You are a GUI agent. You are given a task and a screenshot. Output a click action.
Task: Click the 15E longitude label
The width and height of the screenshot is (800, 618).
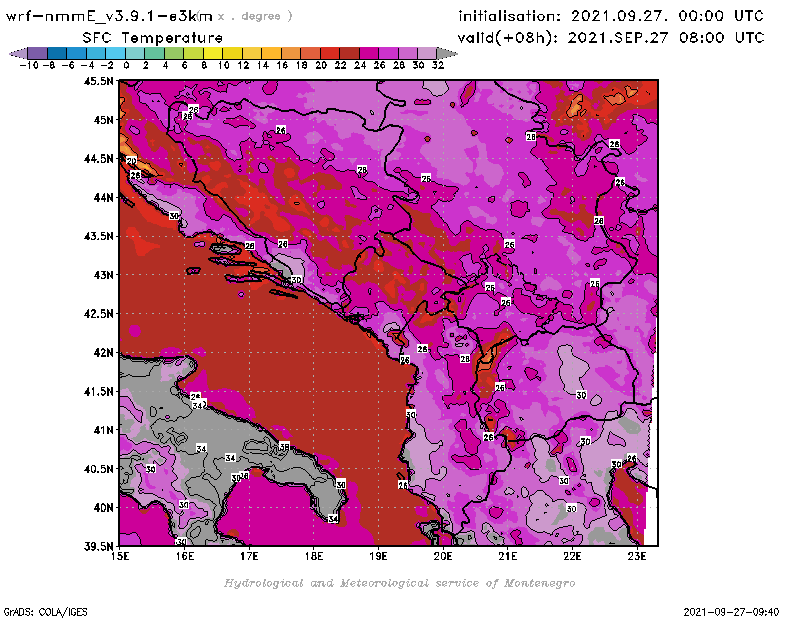pos(120,556)
